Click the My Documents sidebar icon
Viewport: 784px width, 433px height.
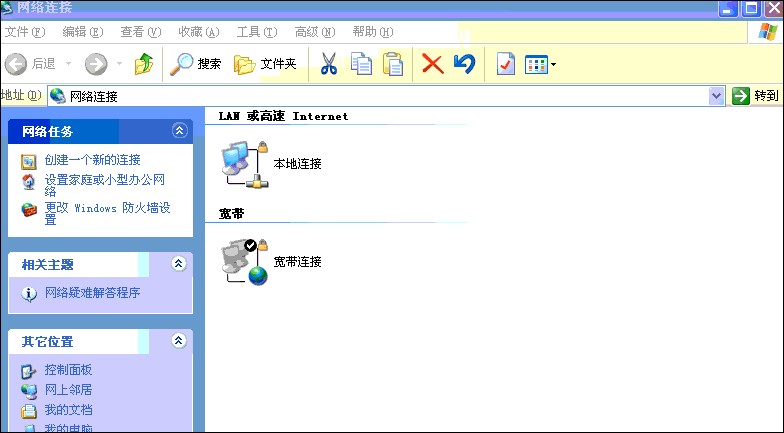[29, 411]
